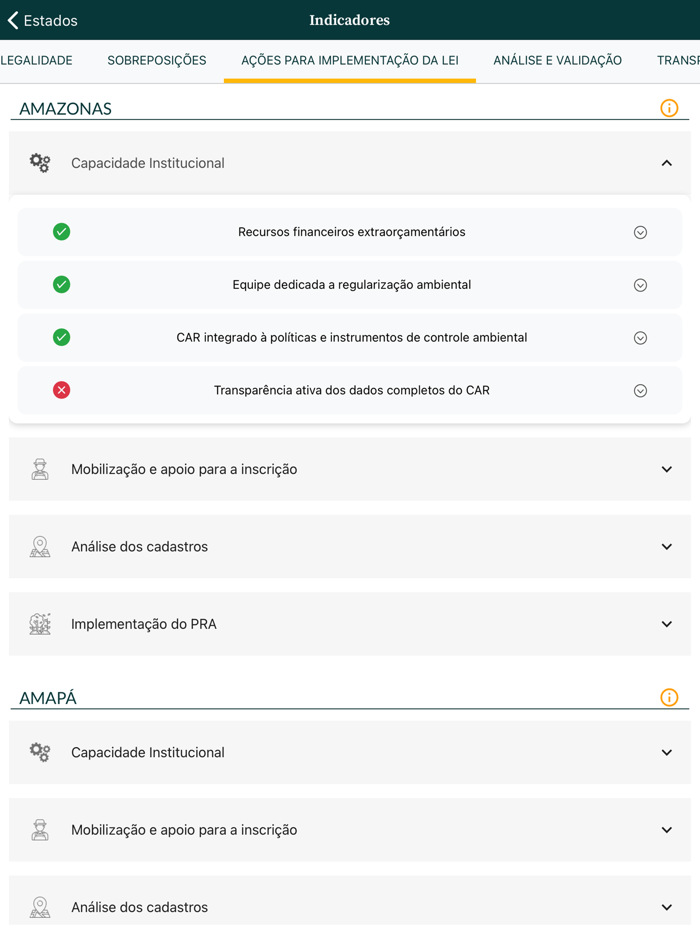Click the gears icon under AMAPÁ section
Viewport: 700px width, 934px height.
click(x=39, y=752)
